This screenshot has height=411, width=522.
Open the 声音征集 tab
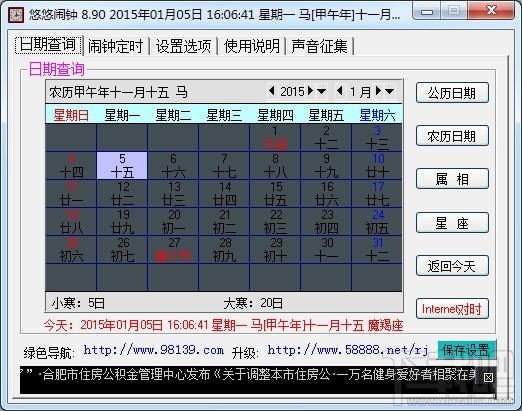click(x=319, y=46)
